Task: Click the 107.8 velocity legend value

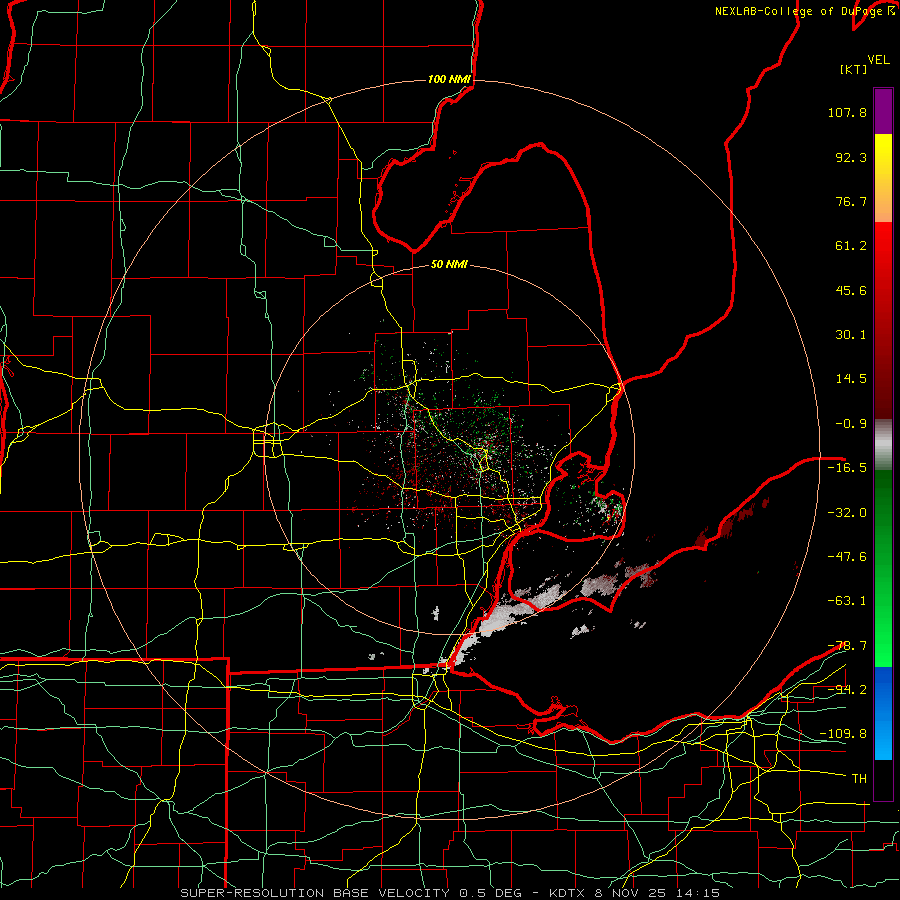Action: pyautogui.click(x=847, y=112)
